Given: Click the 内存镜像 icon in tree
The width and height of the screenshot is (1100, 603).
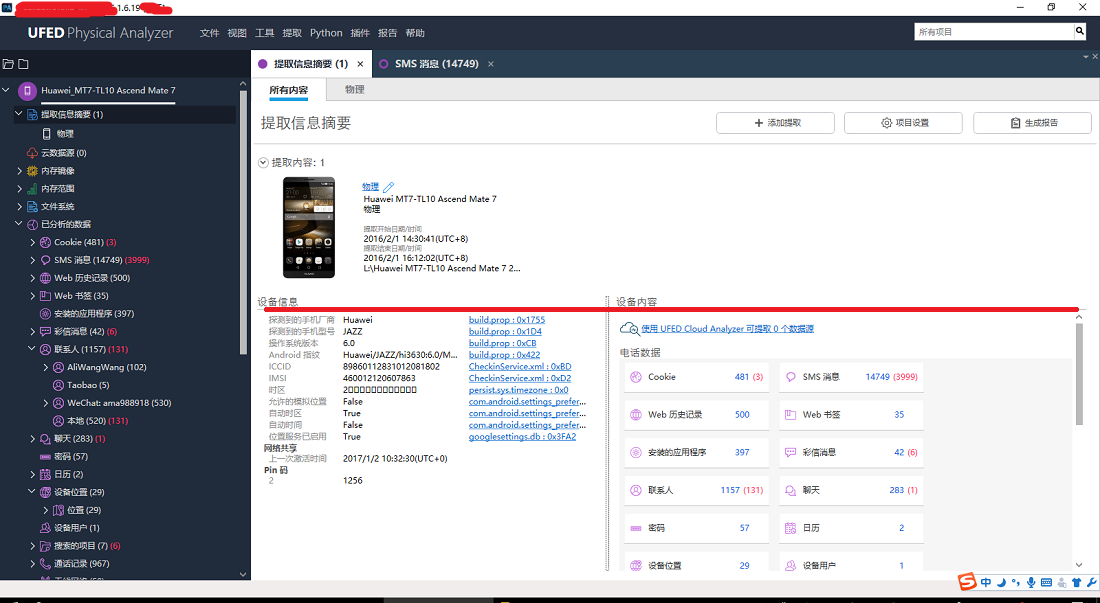Looking at the screenshot, I should 32,170.
